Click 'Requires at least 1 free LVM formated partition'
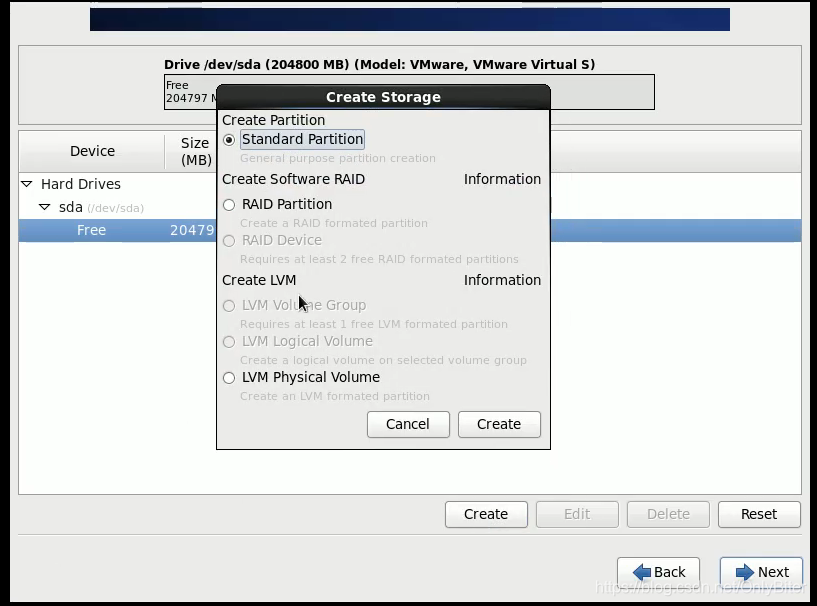This screenshot has height=606, width=817. (374, 324)
